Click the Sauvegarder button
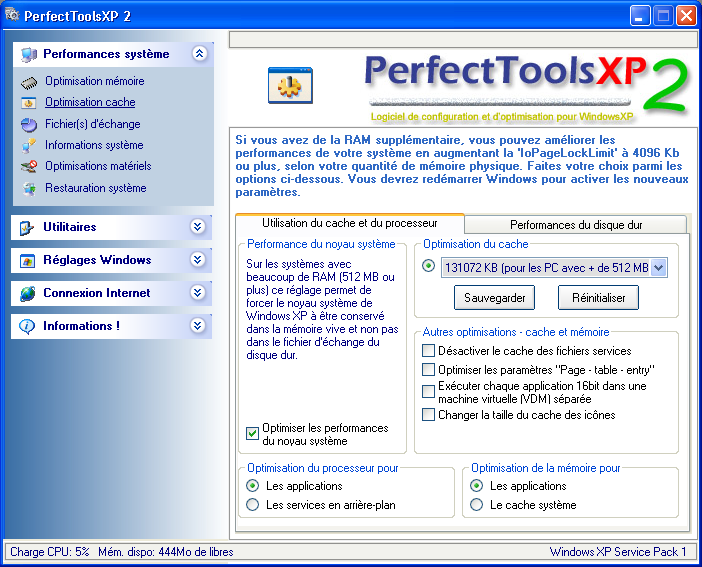702x567 pixels. click(494, 298)
